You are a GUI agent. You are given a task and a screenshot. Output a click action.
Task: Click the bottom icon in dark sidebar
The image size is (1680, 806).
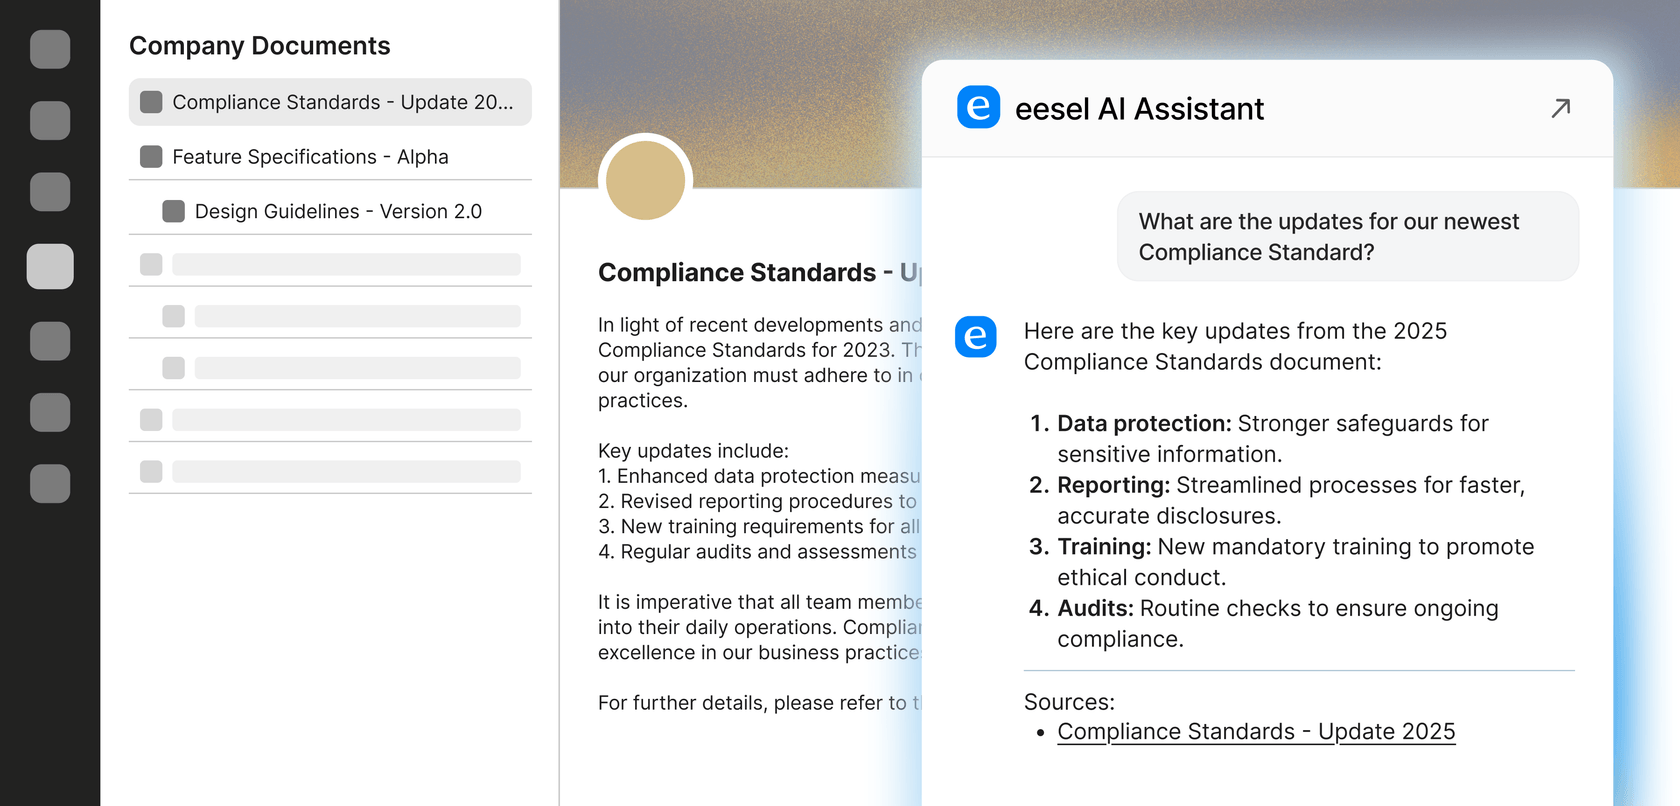tap(50, 484)
